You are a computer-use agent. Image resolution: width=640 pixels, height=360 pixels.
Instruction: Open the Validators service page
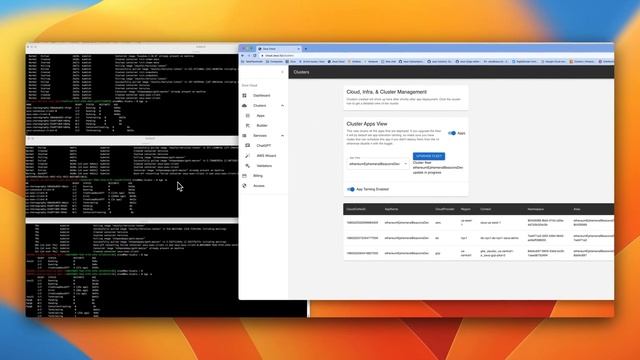coord(264,166)
